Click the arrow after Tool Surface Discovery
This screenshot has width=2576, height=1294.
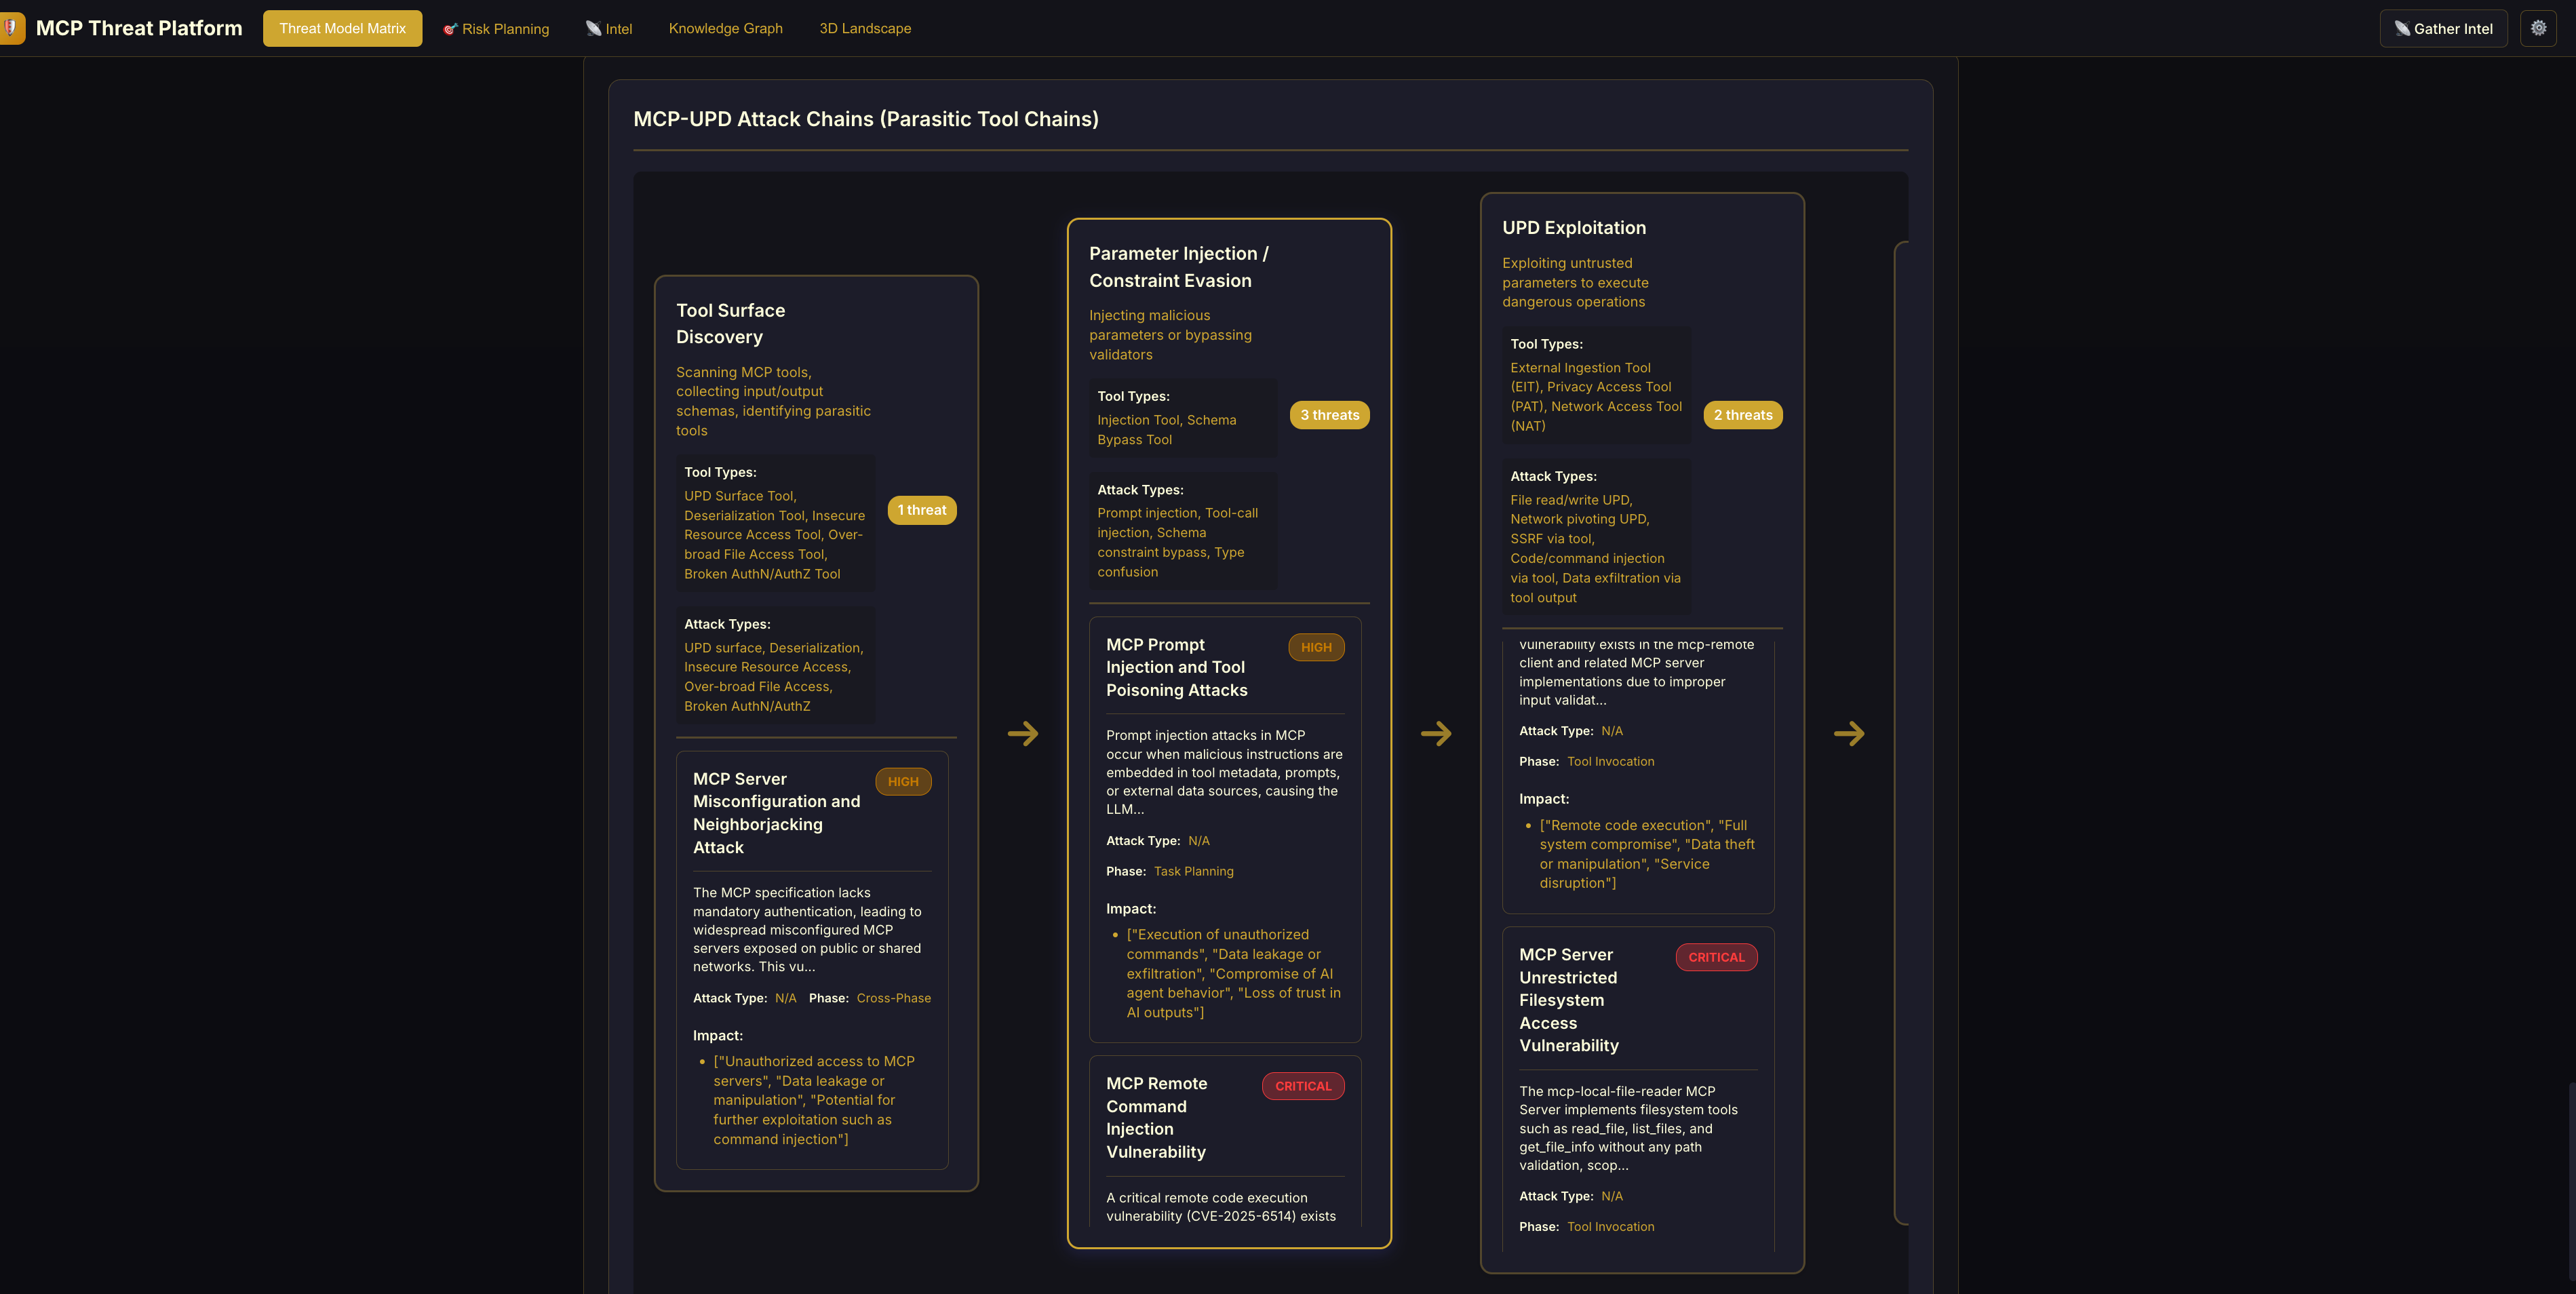point(1022,734)
